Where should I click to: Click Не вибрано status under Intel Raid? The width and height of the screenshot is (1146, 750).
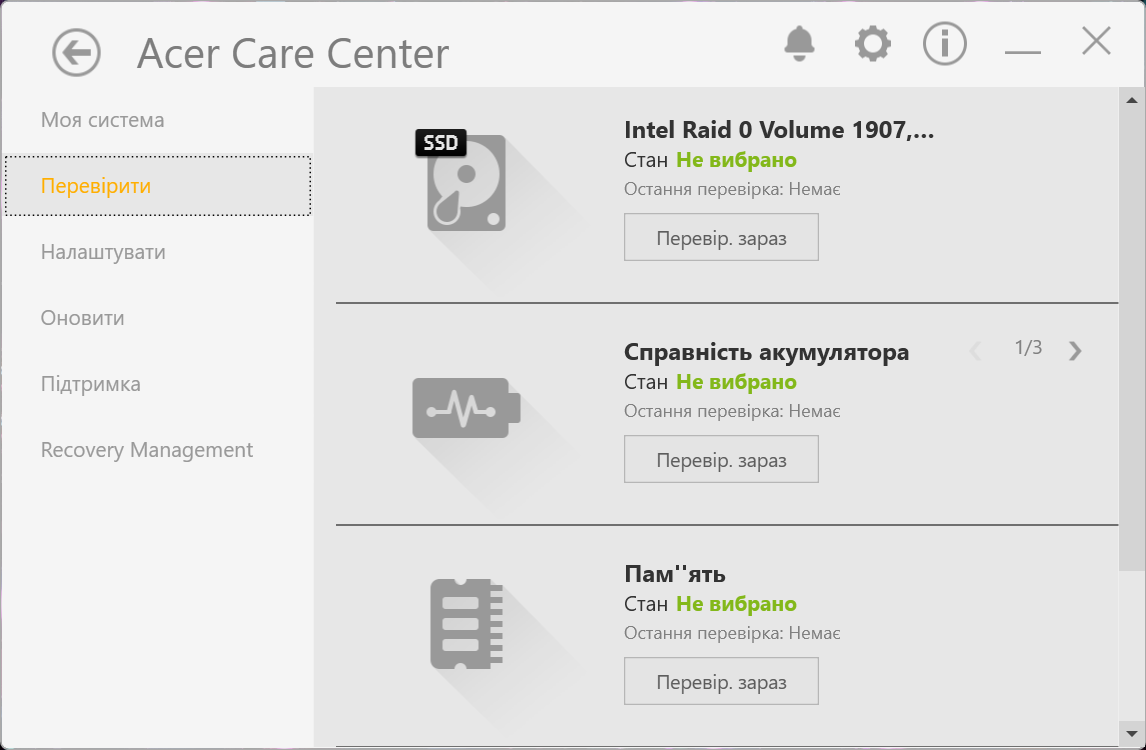(736, 160)
